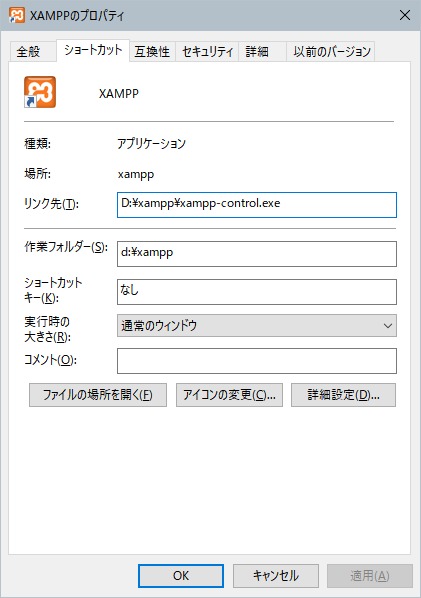Focus the ショートカットキー field showing なし
Viewport: 421px width, 598px height.
click(x=257, y=292)
